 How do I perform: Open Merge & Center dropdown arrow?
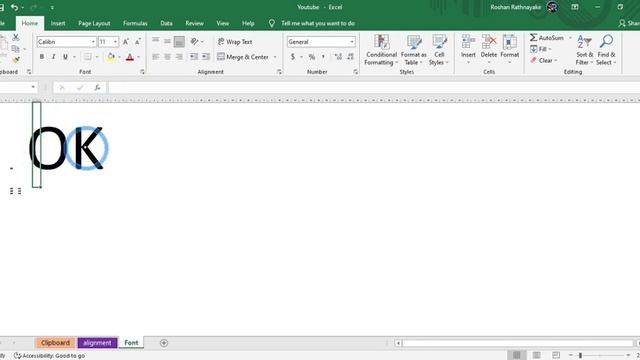(275, 57)
